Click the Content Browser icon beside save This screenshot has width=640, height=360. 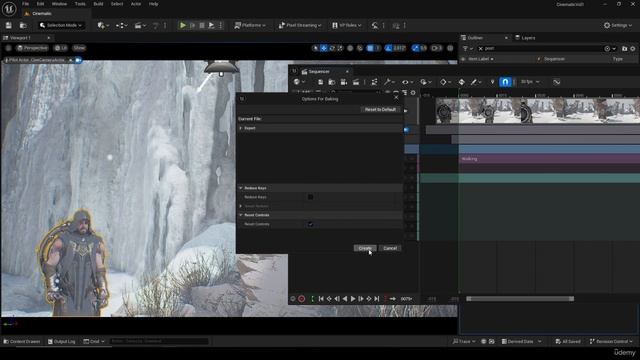23,25
